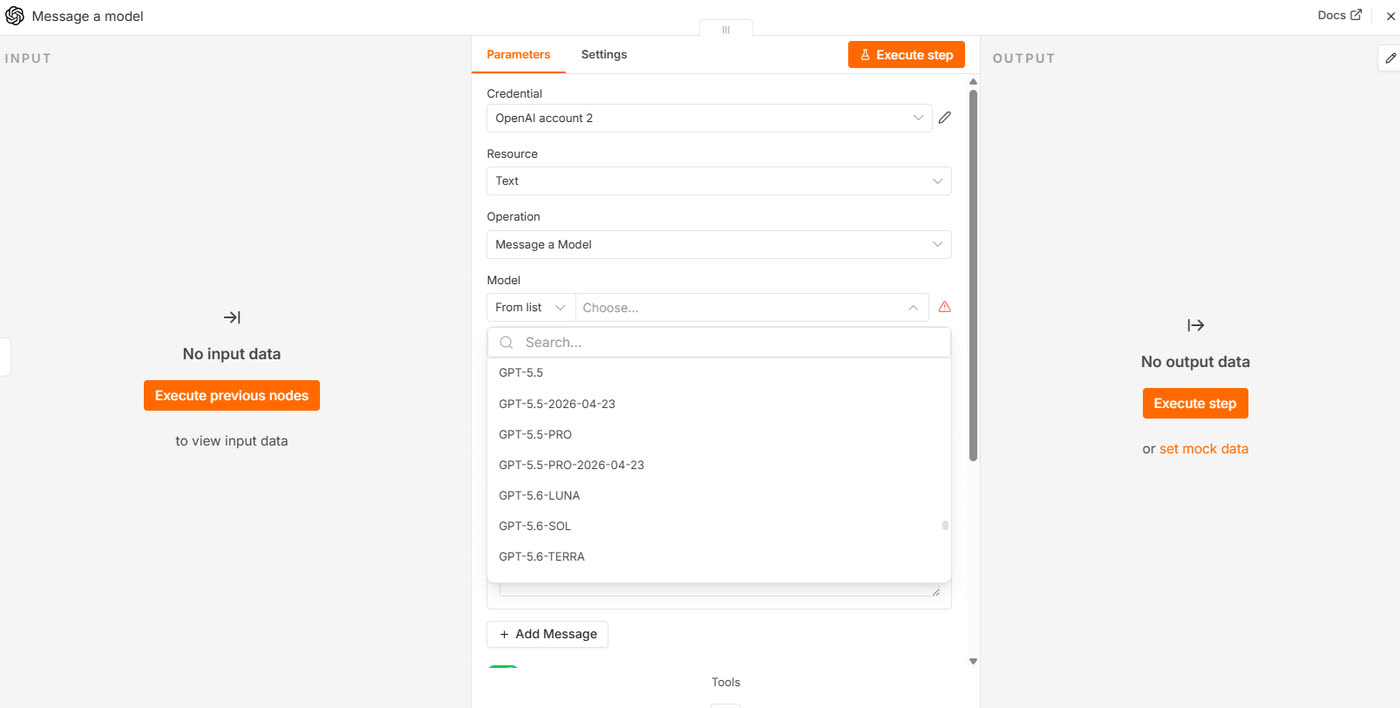Toggle the green switch below Add Message

click(503, 667)
